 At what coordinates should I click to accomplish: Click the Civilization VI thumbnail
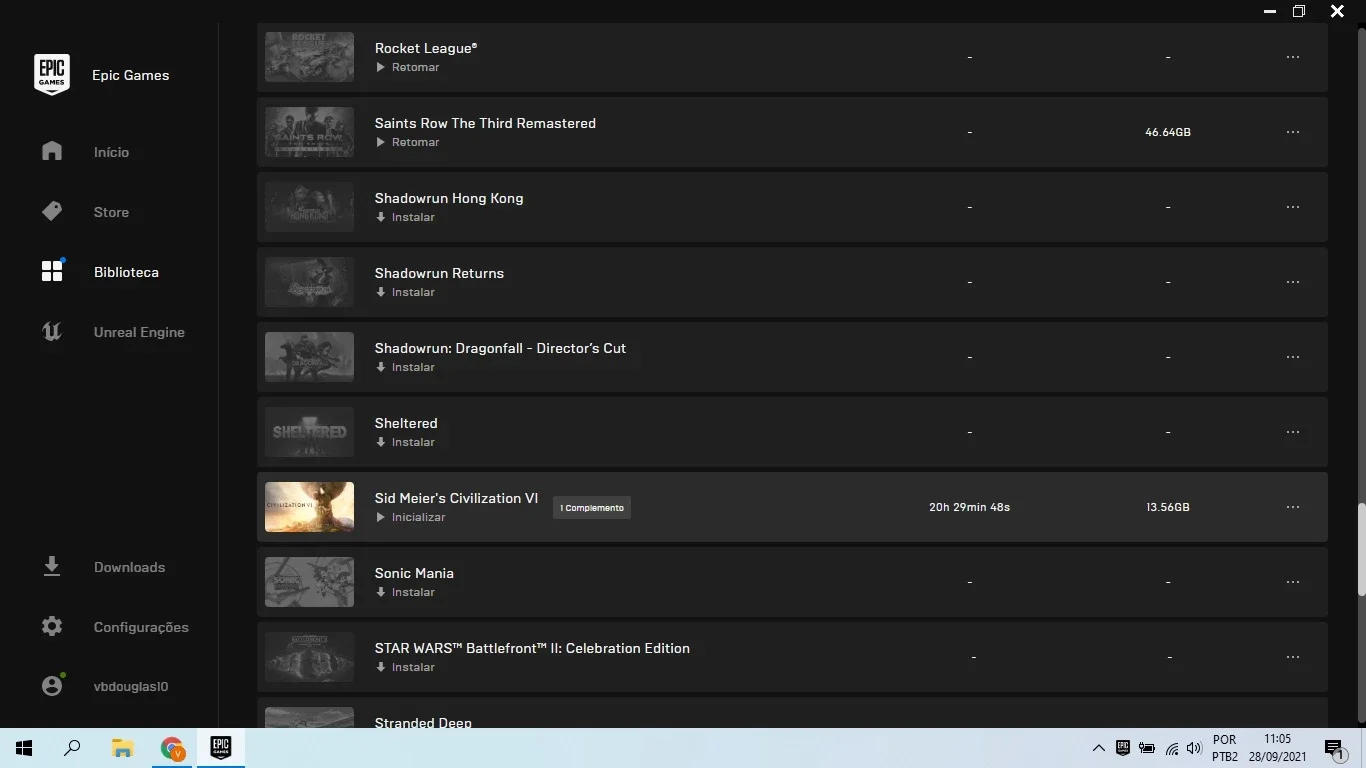coord(309,507)
